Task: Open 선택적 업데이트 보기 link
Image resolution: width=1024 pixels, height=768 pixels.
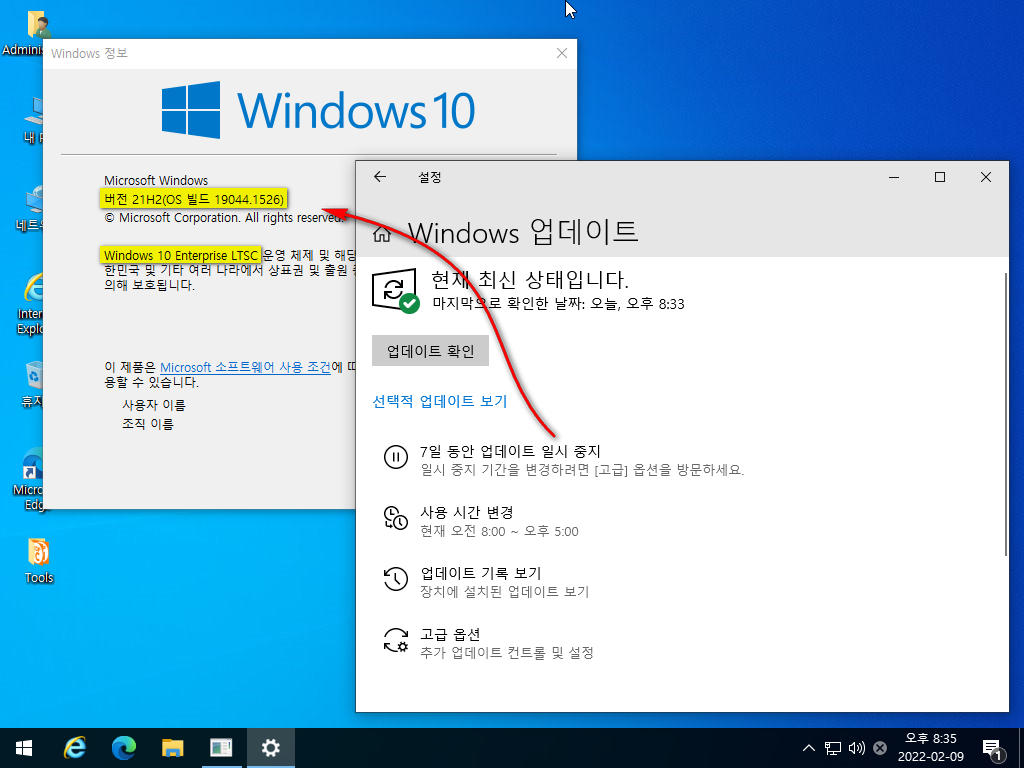Action: coord(440,400)
